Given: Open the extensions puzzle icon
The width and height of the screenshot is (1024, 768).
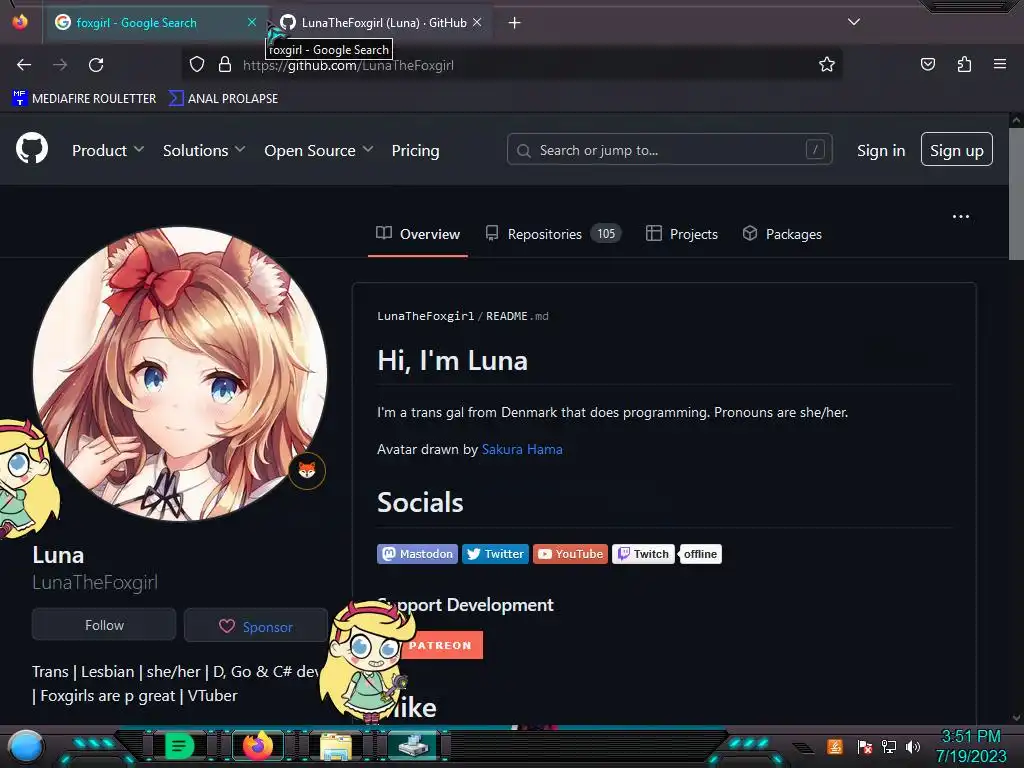Looking at the screenshot, I should [964, 64].
